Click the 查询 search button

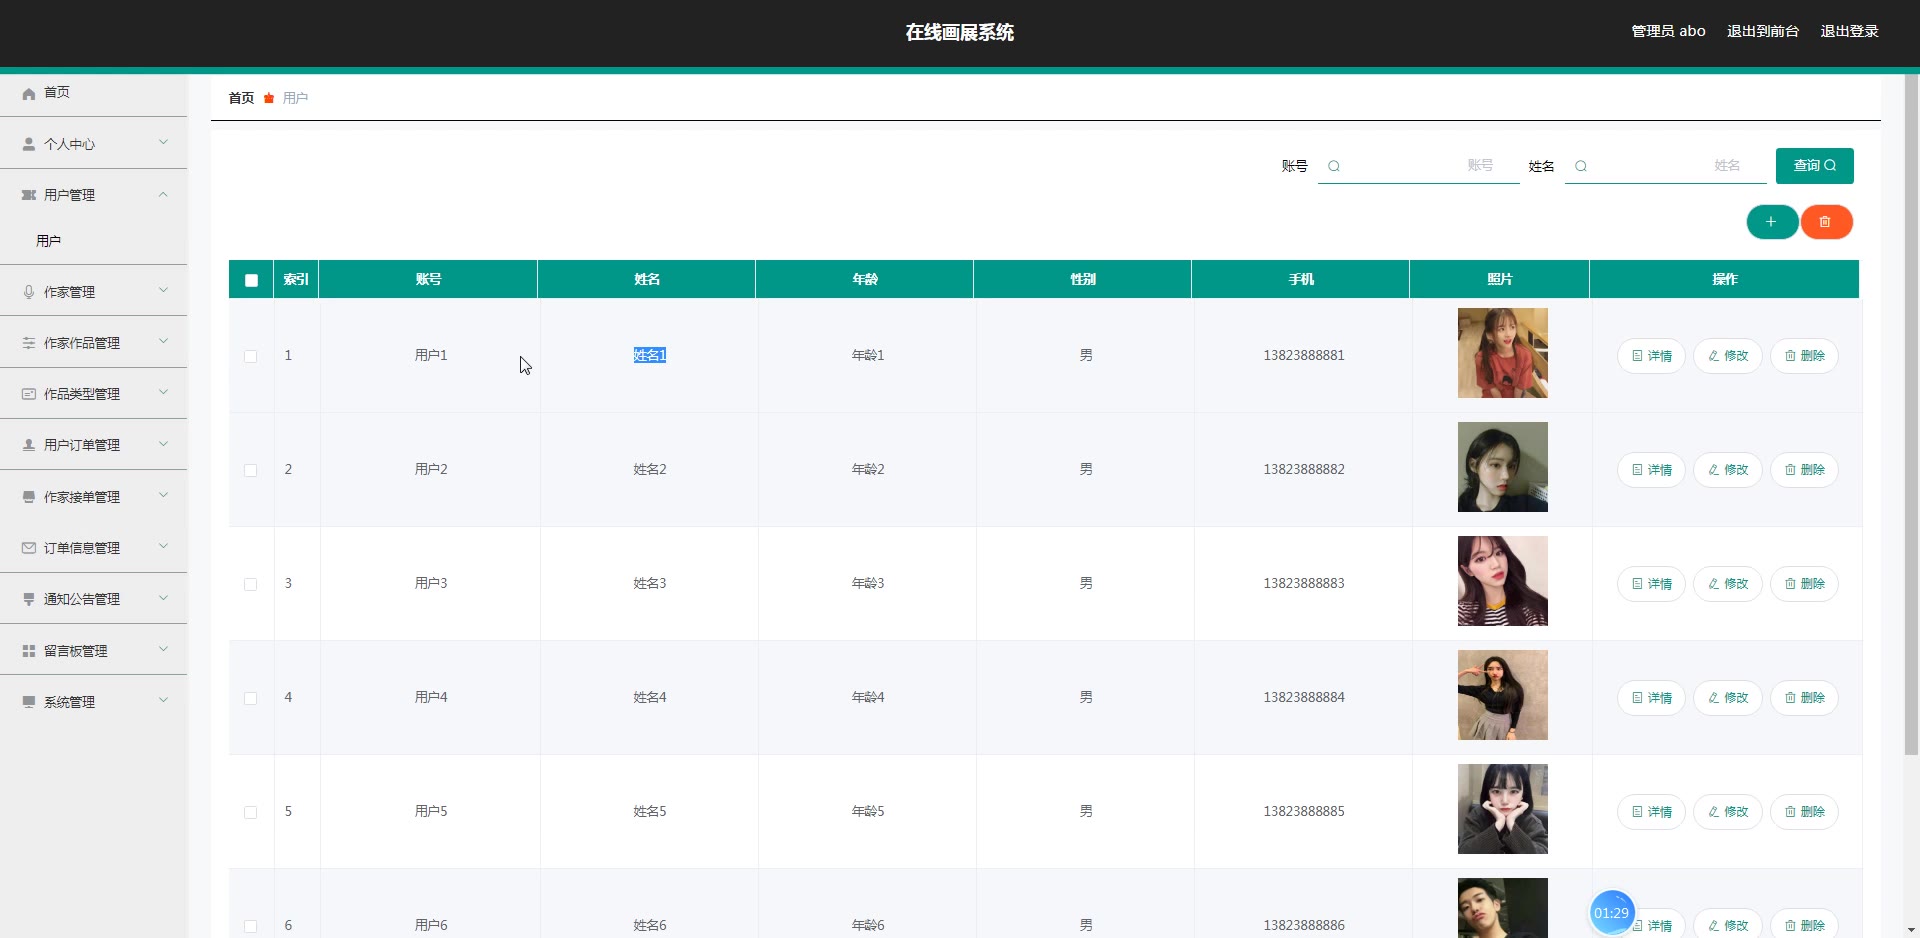[x=1814, y=166]
